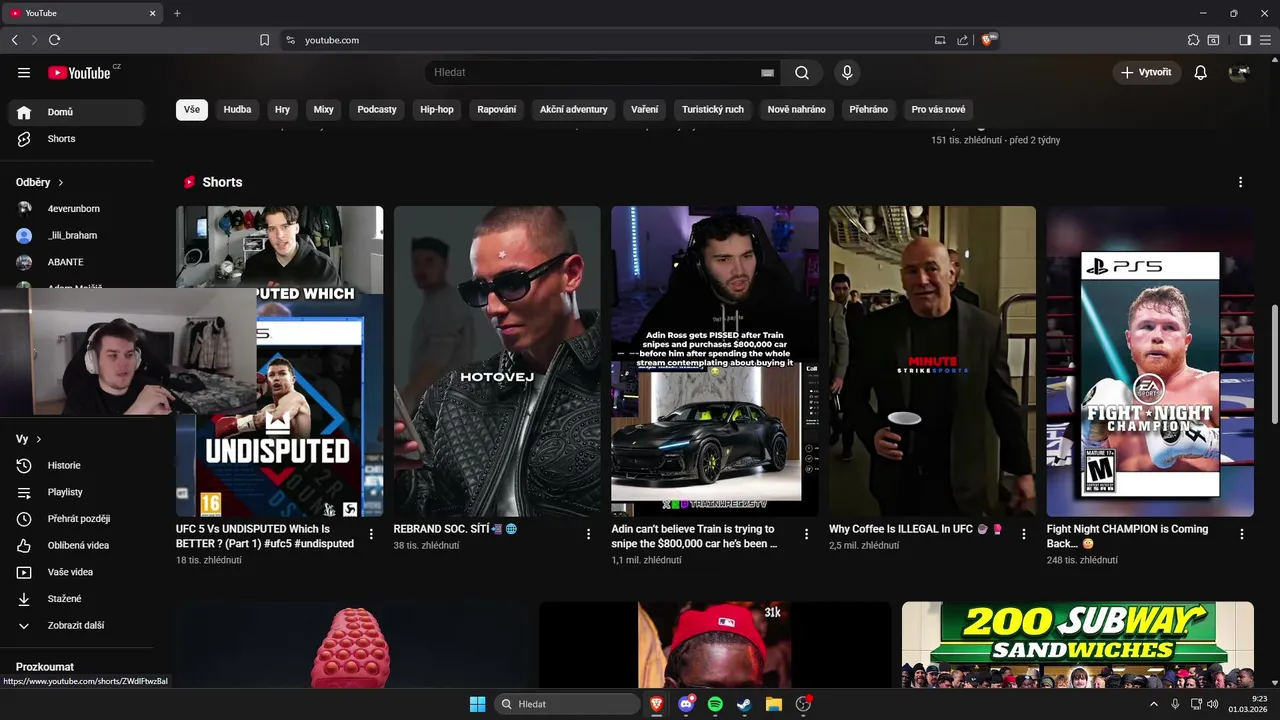Open Shorts in the sidebar
Image resolution: width=1280 pixels, height=720 pixels.
(x=77, y=139)
